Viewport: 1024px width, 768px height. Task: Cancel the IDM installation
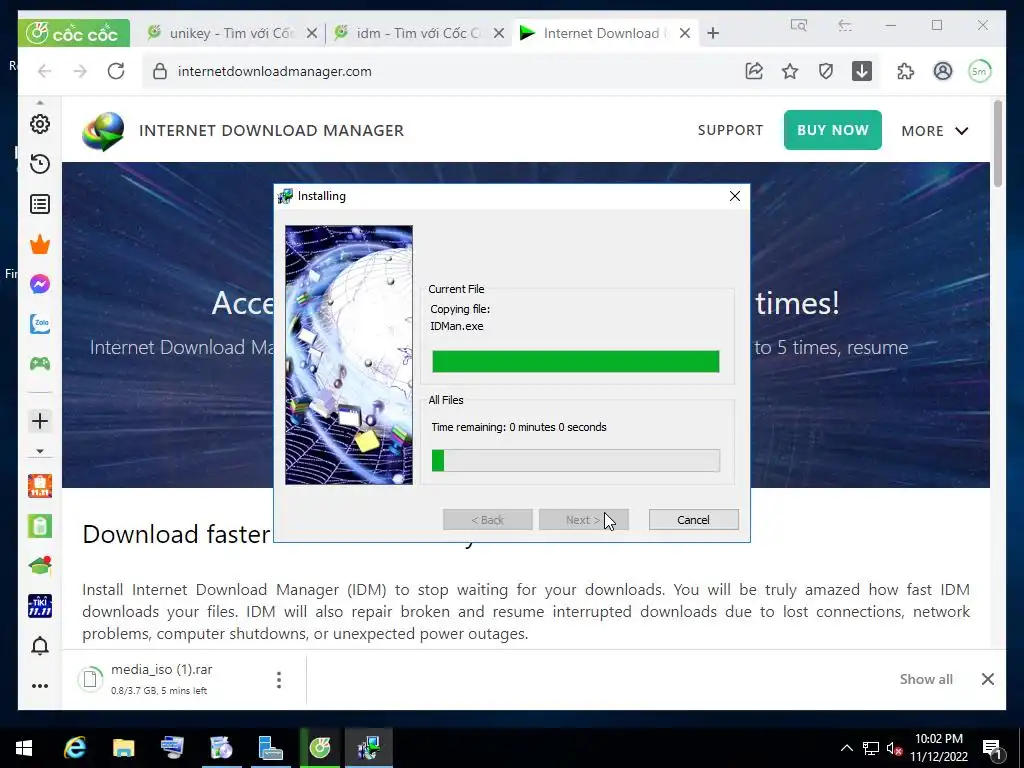pos(694,520)
